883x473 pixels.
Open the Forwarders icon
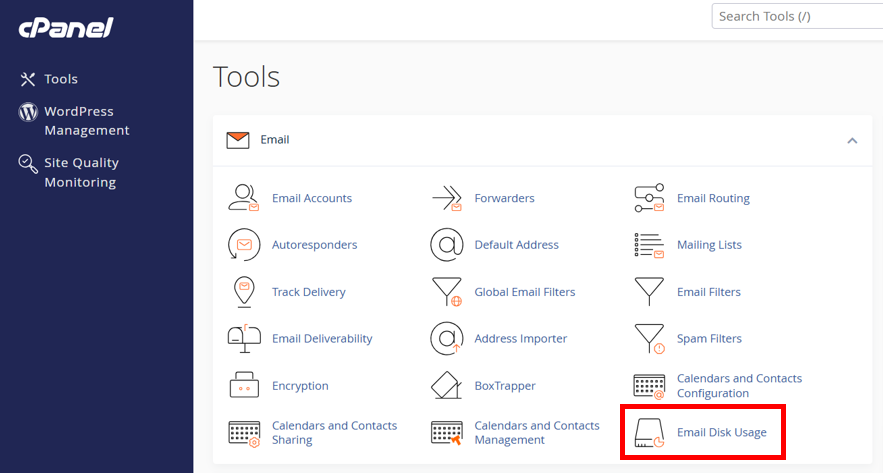pos(446,198)
